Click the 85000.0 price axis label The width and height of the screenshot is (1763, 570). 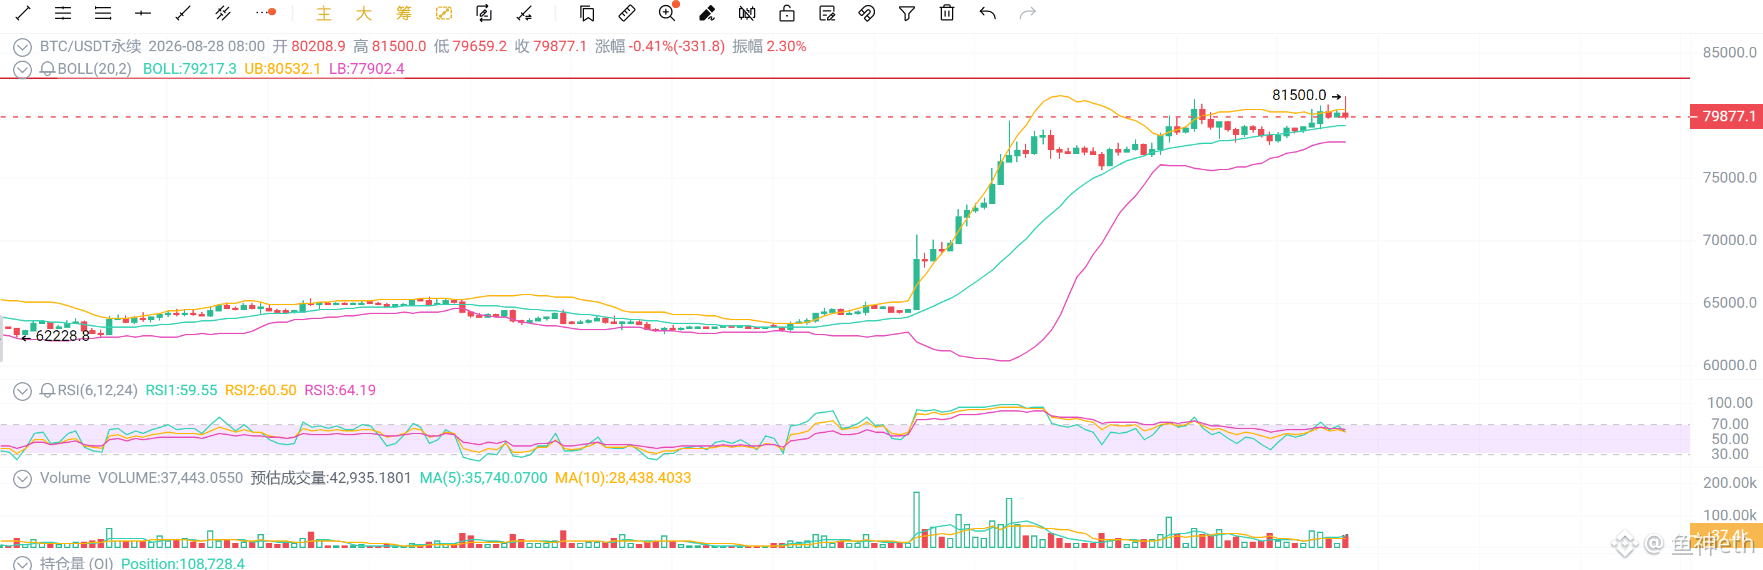coord(1730,52)
